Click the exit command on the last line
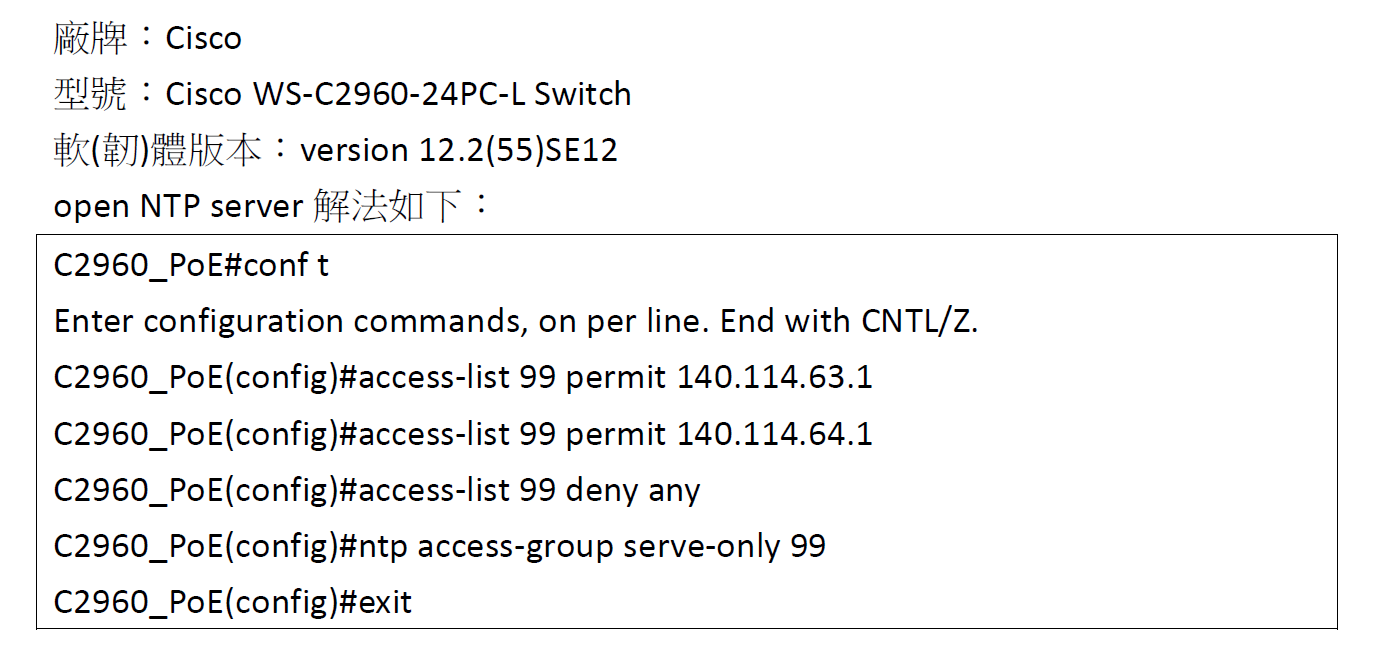The image size is (1389, 651). [385, 602]
